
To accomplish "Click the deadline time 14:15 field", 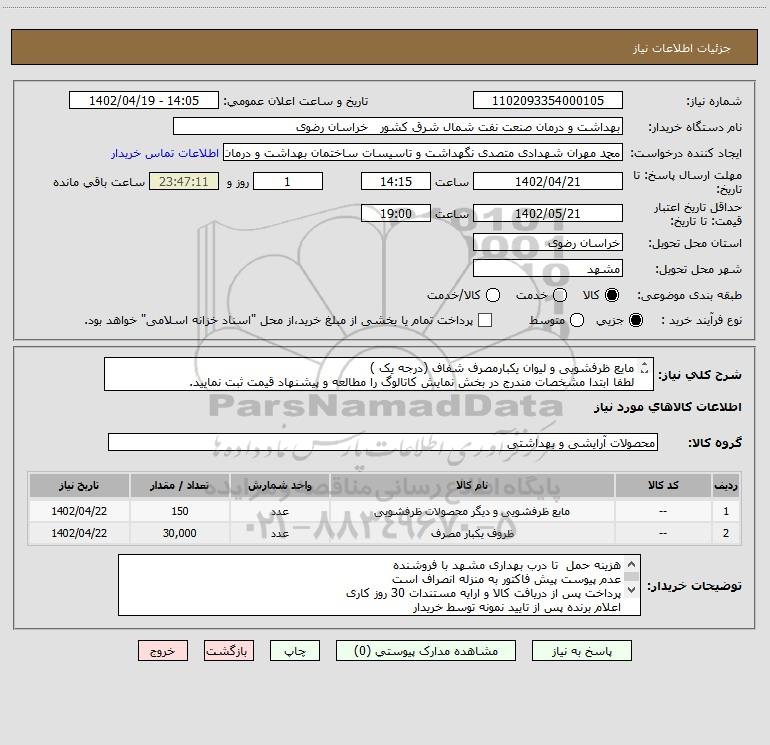I will click(x=396, y=181).
